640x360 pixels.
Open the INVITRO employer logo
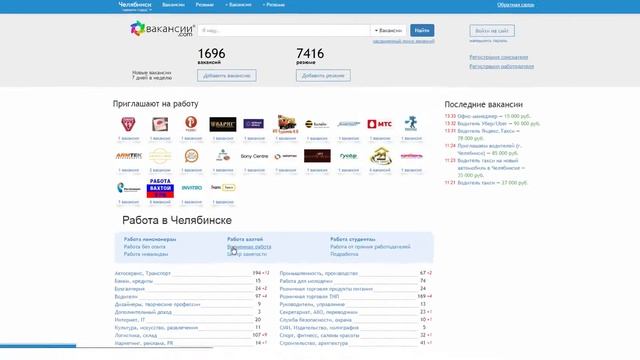click(x=191, y=188)
